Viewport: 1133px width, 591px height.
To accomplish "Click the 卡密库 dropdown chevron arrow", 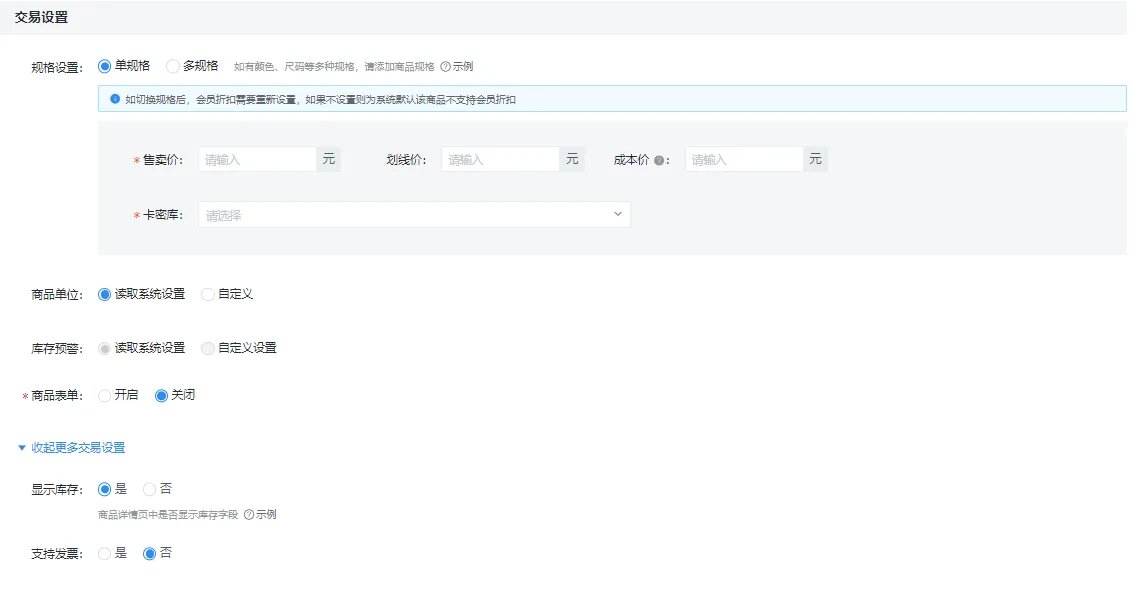I will point(617,214).
